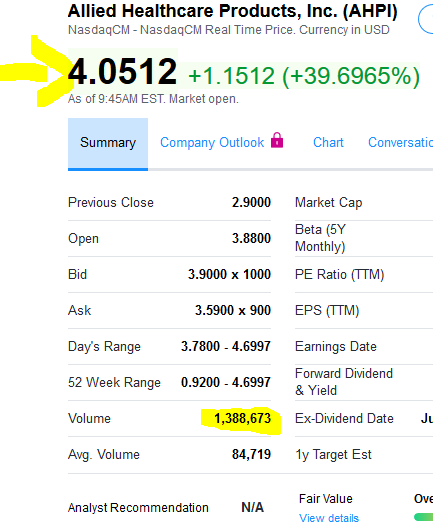Open the Conversations tab
This screenshot has width=433, height=530.
pyautogui.click(x=401, y=142)
